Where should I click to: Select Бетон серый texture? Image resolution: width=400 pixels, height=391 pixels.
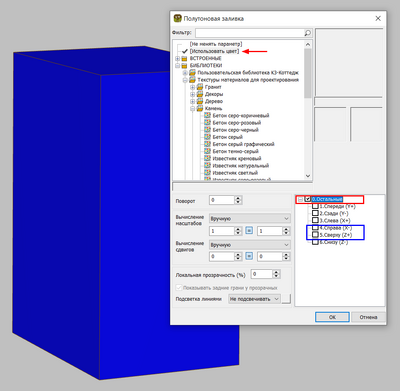(227, 137)
